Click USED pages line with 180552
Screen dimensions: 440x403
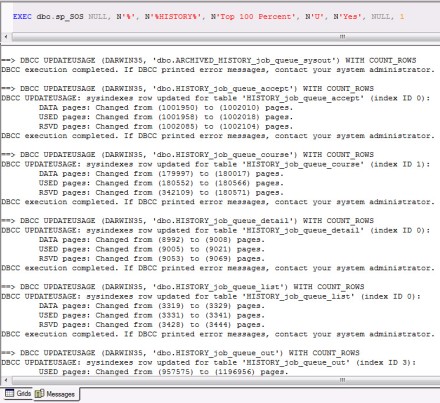[161, 183]
